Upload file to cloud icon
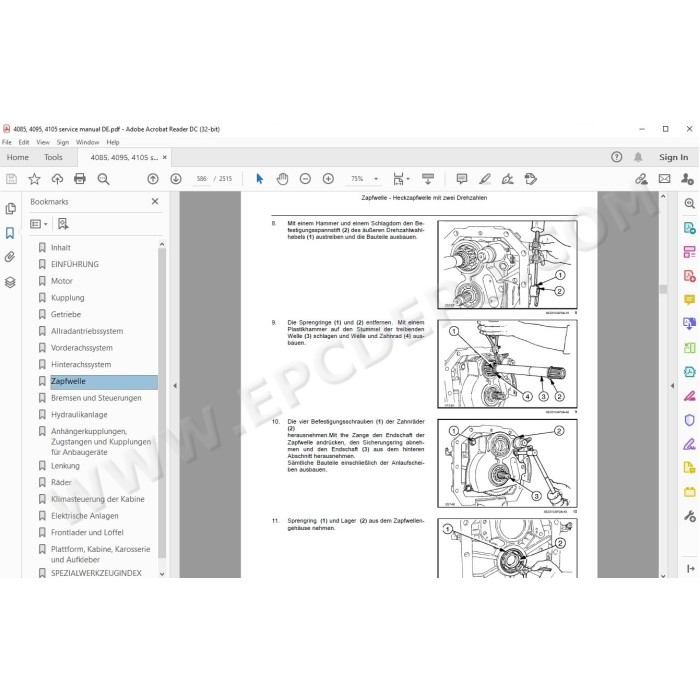Viewport: 700px width, 700px height. pyautogui.click(x=57, y=179)
